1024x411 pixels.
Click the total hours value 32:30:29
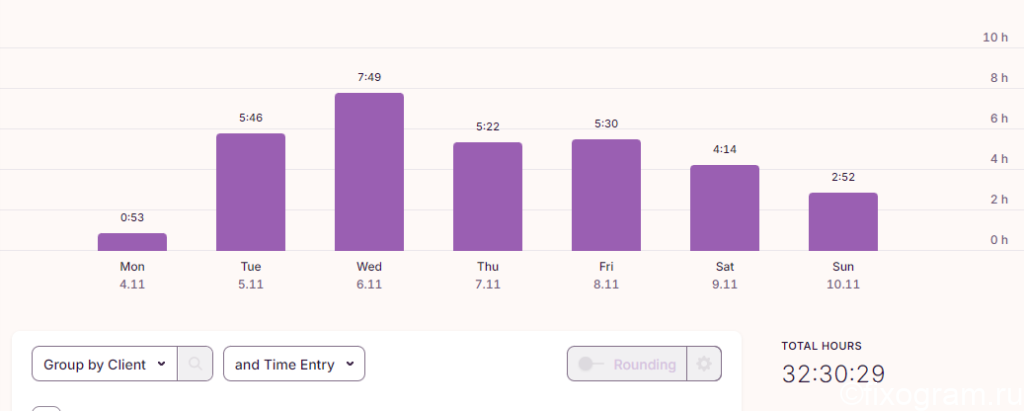tap(833, 374)
